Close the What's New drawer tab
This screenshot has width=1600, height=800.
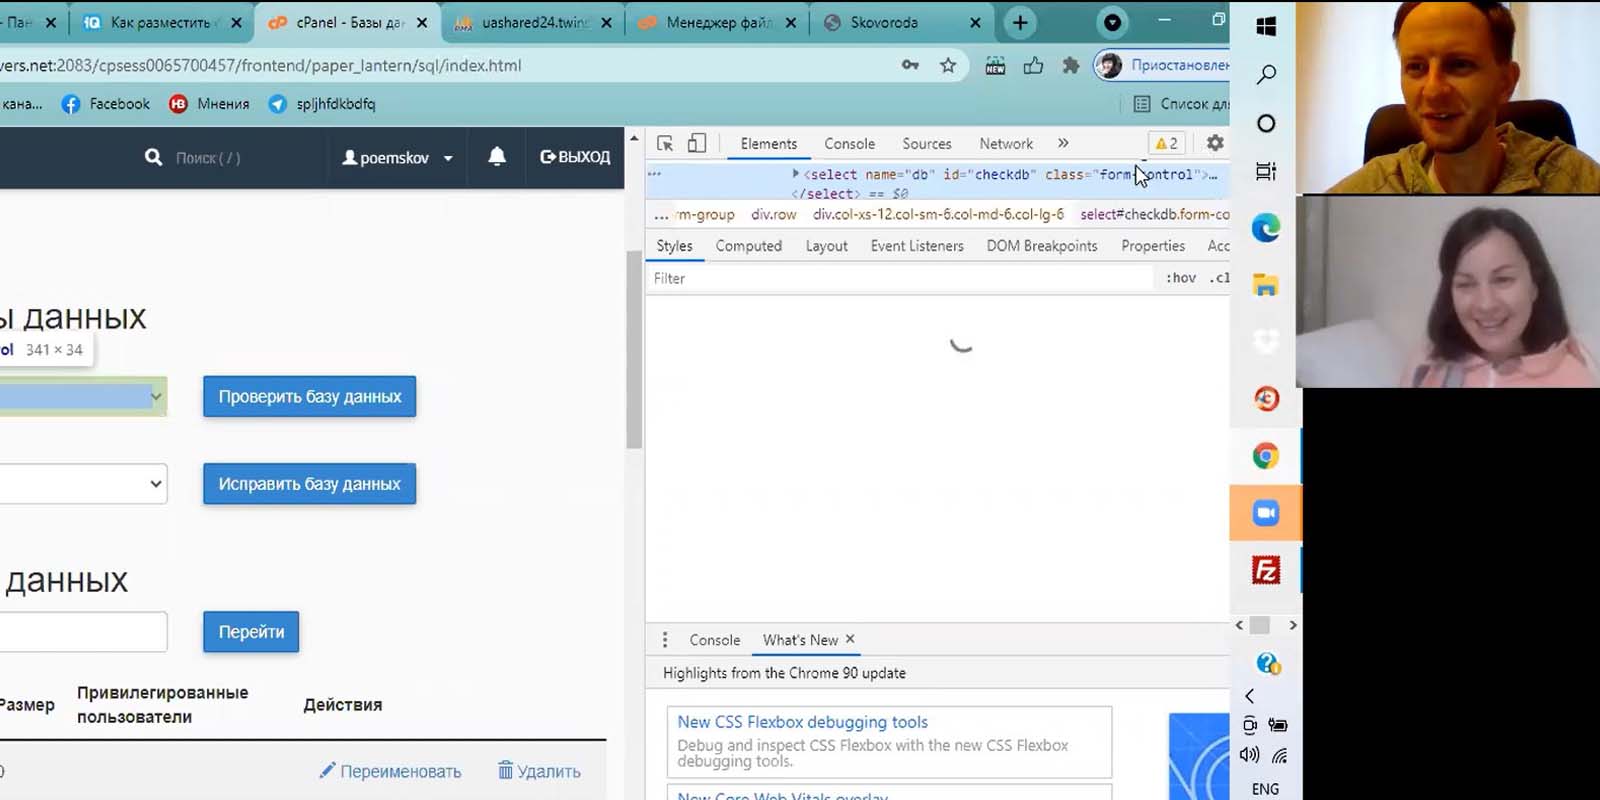click(850, 639)
